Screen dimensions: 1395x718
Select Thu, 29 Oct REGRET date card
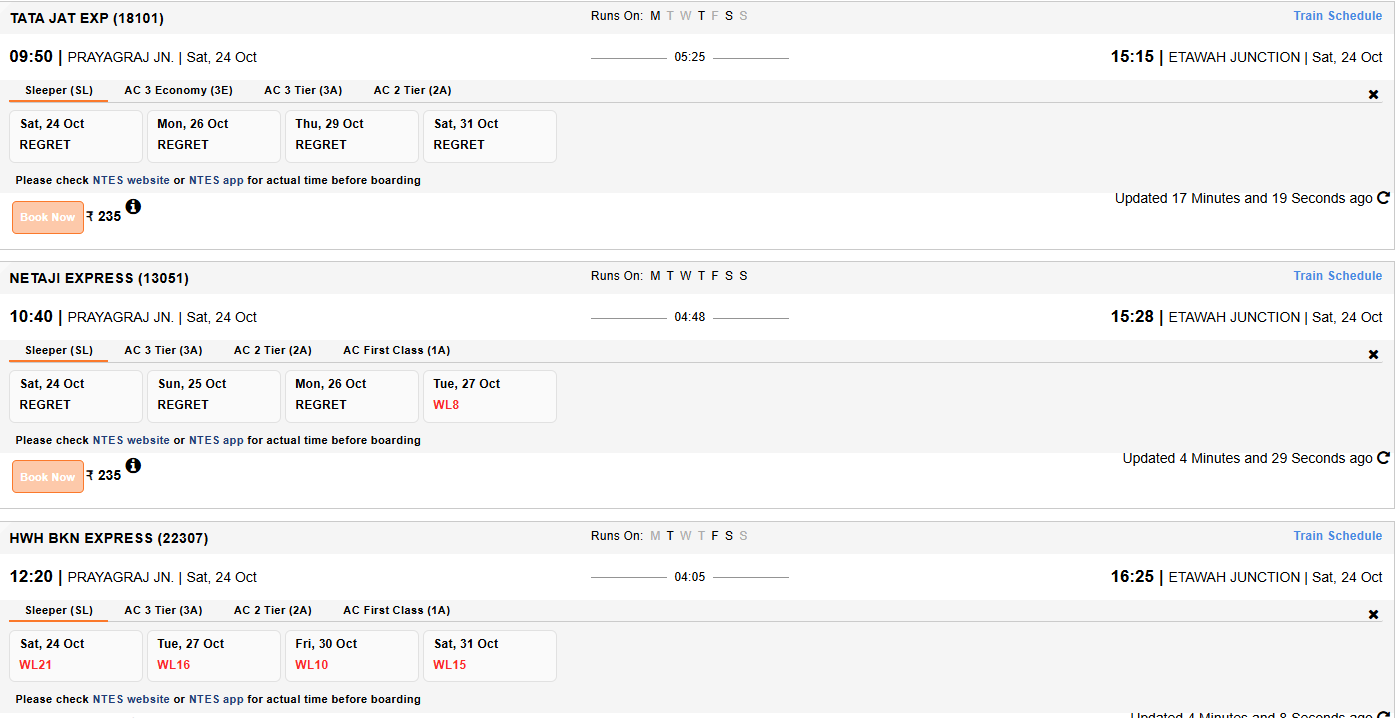pyautogui.click(x=352, y=136)
